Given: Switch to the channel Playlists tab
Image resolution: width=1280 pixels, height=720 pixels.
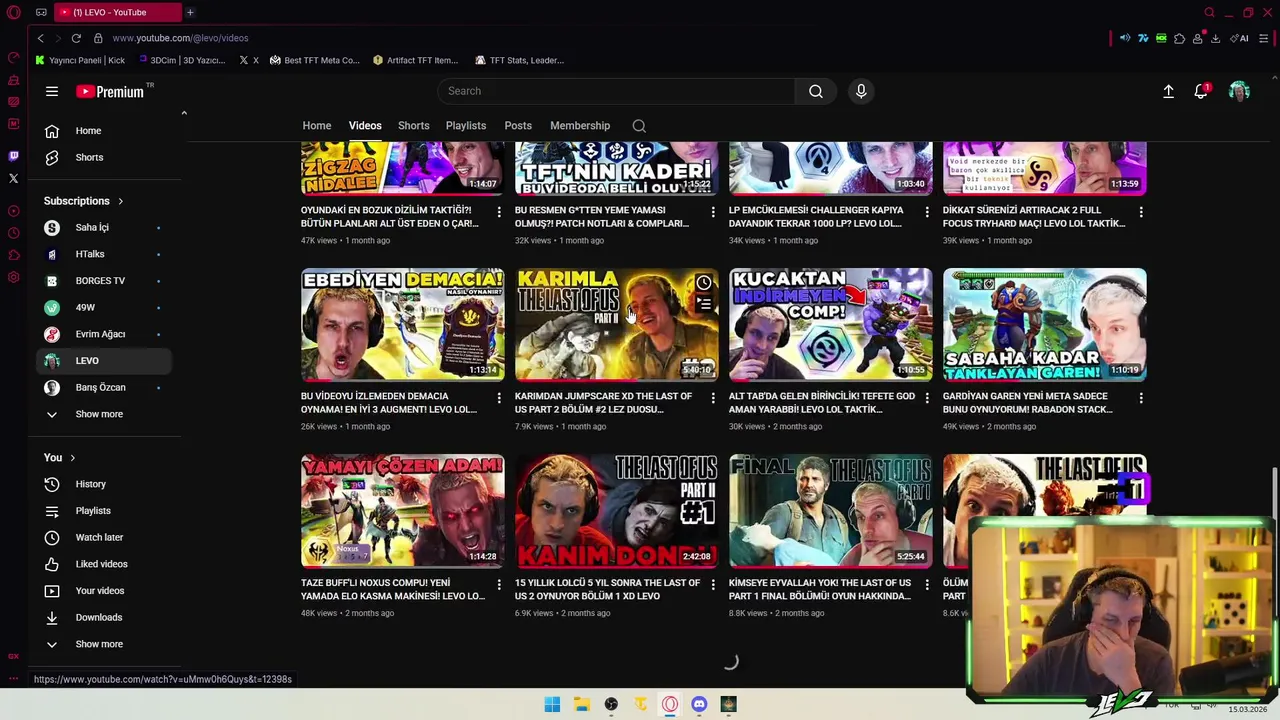Looking at the screenshot, I should (466, 126).
